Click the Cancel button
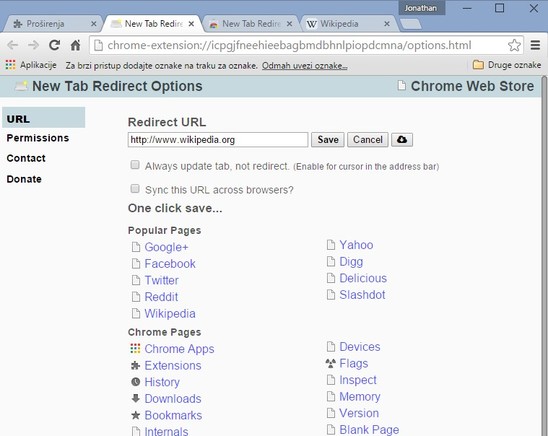 coord(368,140)
